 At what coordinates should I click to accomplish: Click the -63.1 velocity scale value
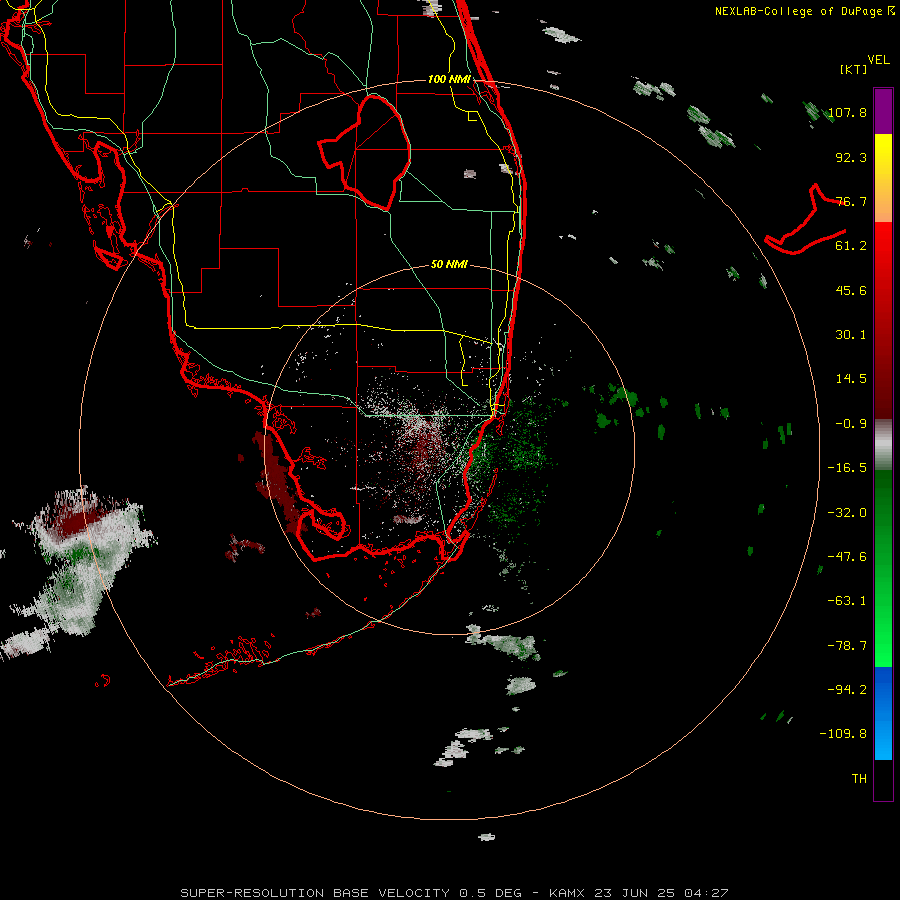tap(847, 601)
